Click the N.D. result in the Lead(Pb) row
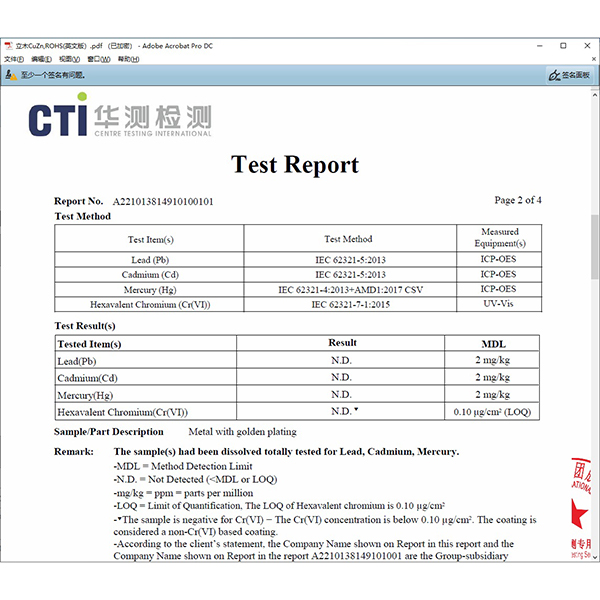The image size is (600, 600). tap(341, 360)
